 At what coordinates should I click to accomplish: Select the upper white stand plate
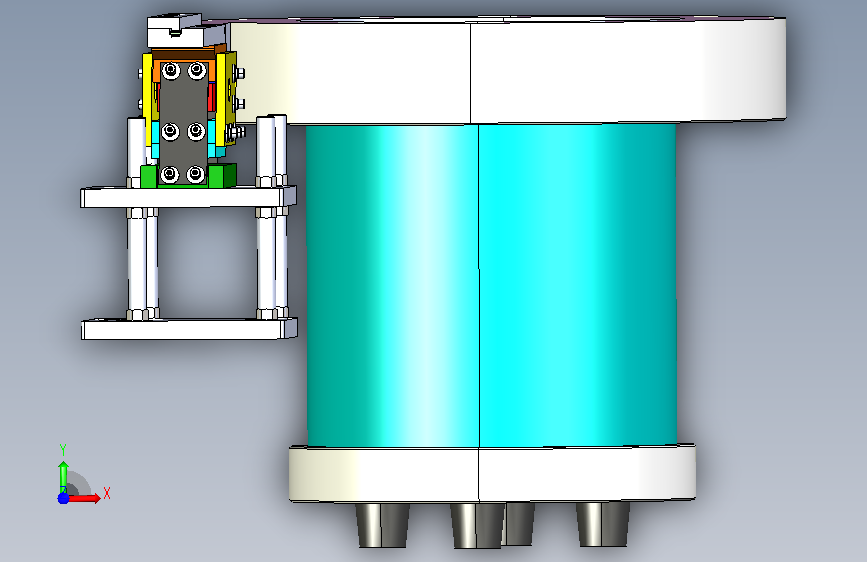click(188, 197)
